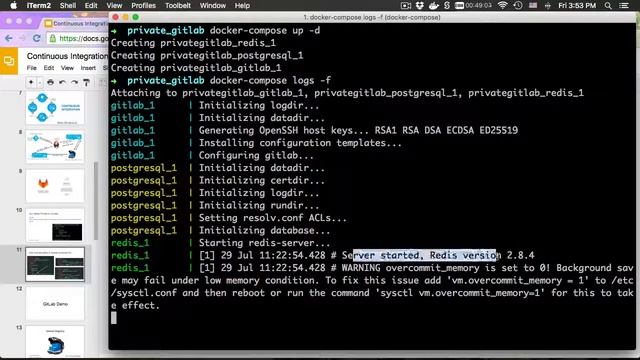Expand the new slide layout dropdown arrow
This screenshot has width=640, height=360.
tap(40, 82)
